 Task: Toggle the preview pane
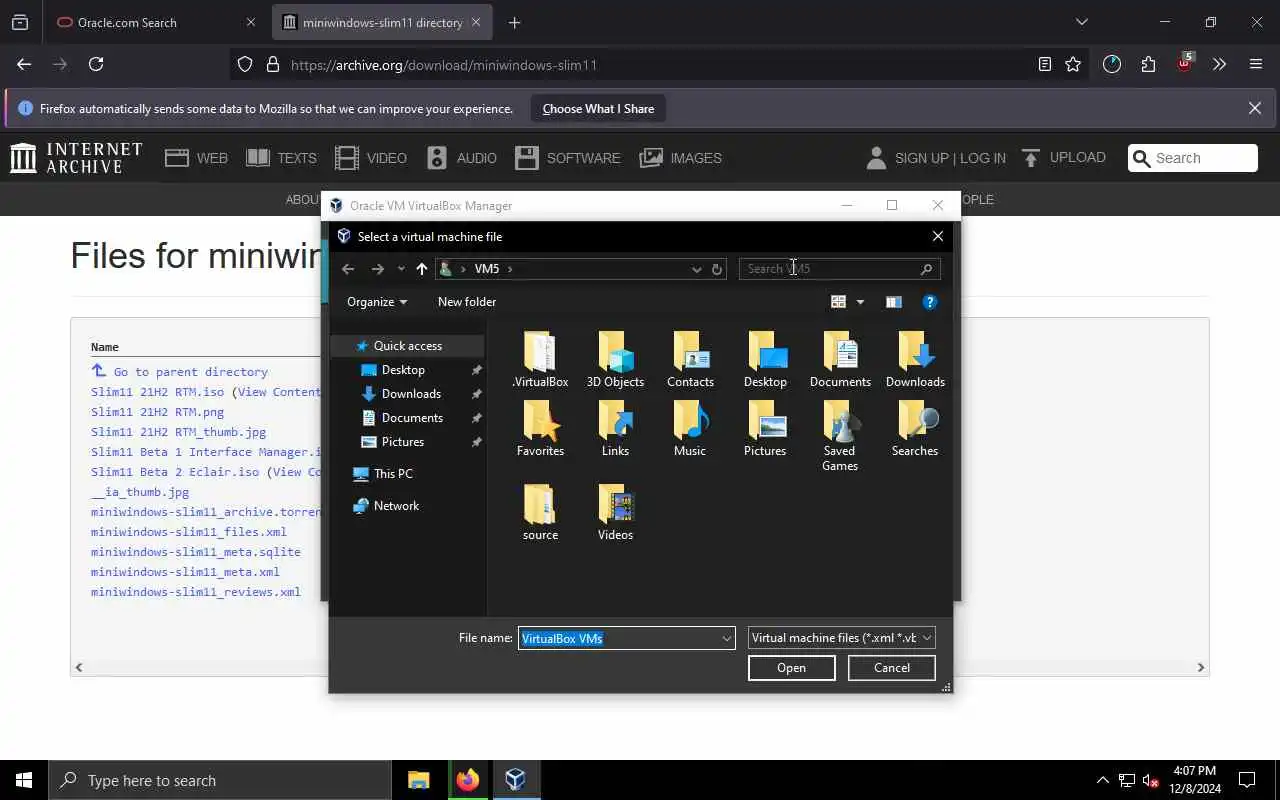click(894, 302)
